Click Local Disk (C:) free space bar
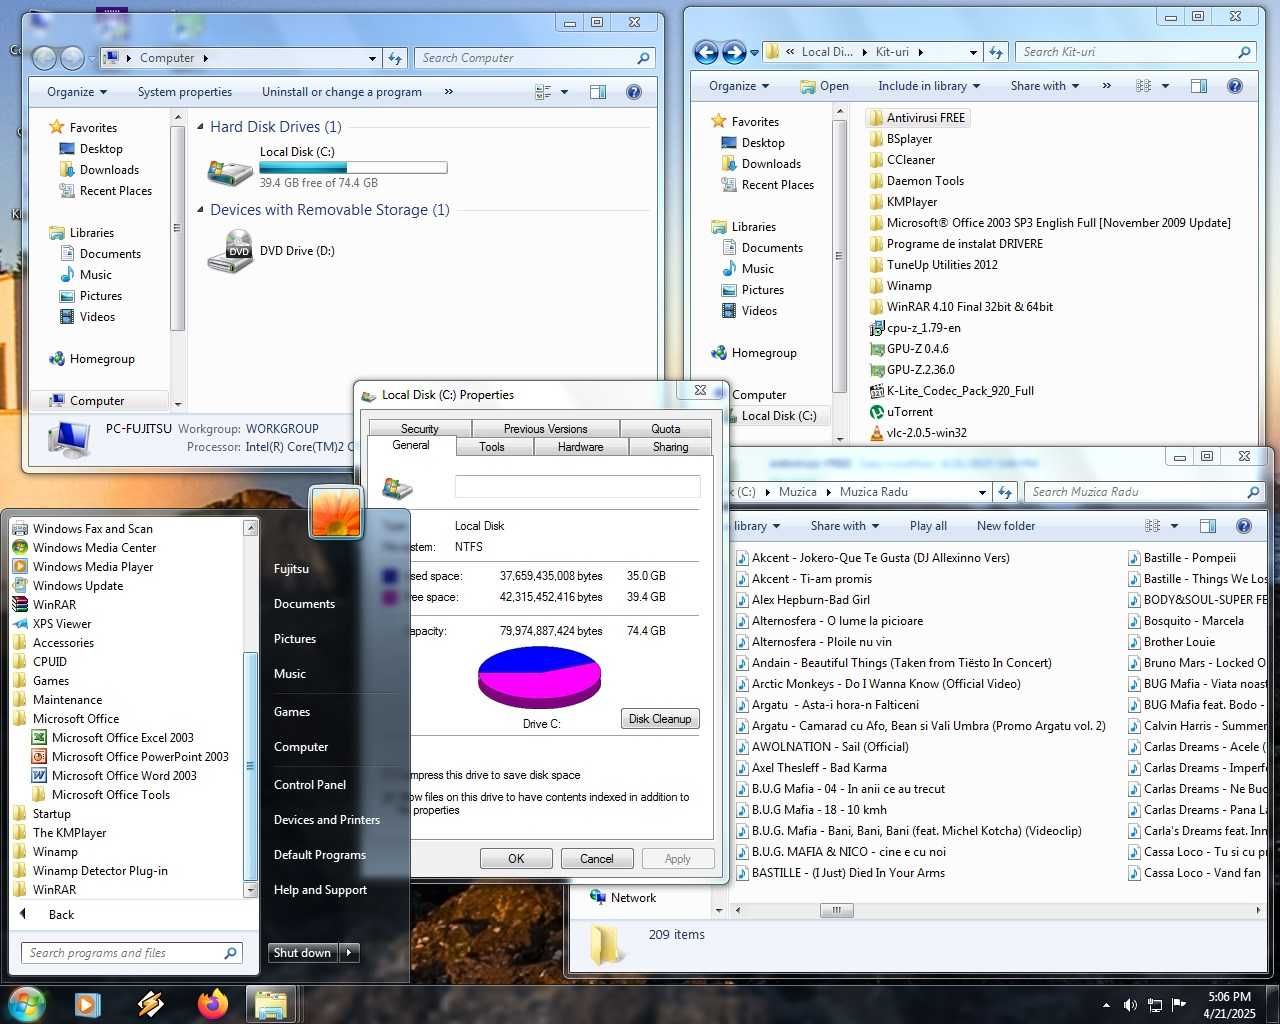The image size is (1280, 1024). (353, 168)
